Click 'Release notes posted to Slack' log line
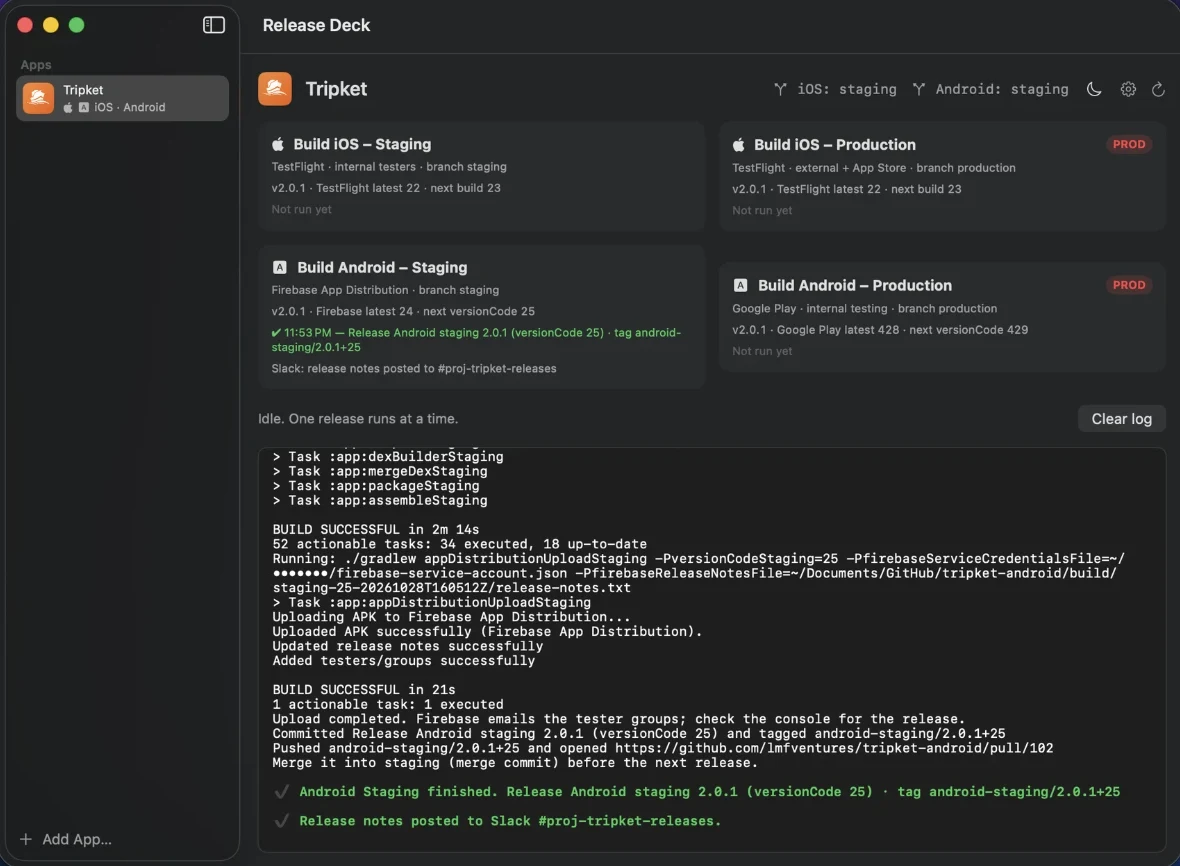 [x=510, y=821]
